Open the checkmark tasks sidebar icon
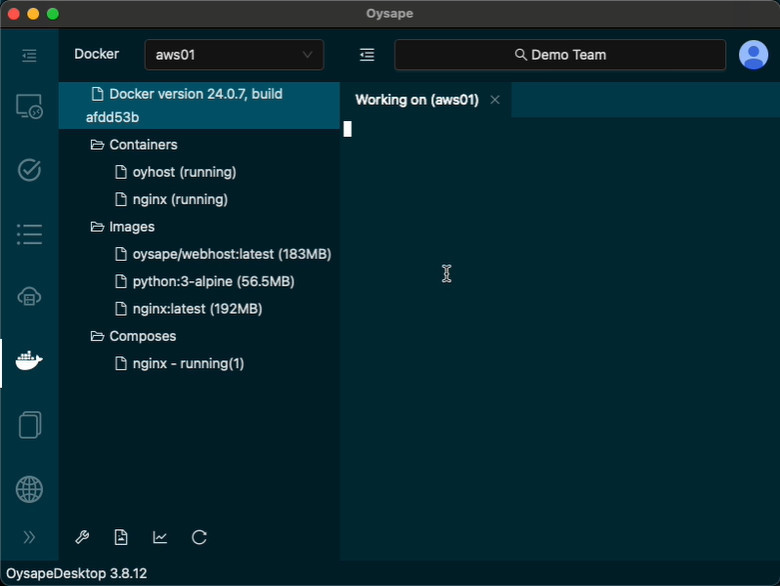780x586 pixels. click(x=29, y=170)
